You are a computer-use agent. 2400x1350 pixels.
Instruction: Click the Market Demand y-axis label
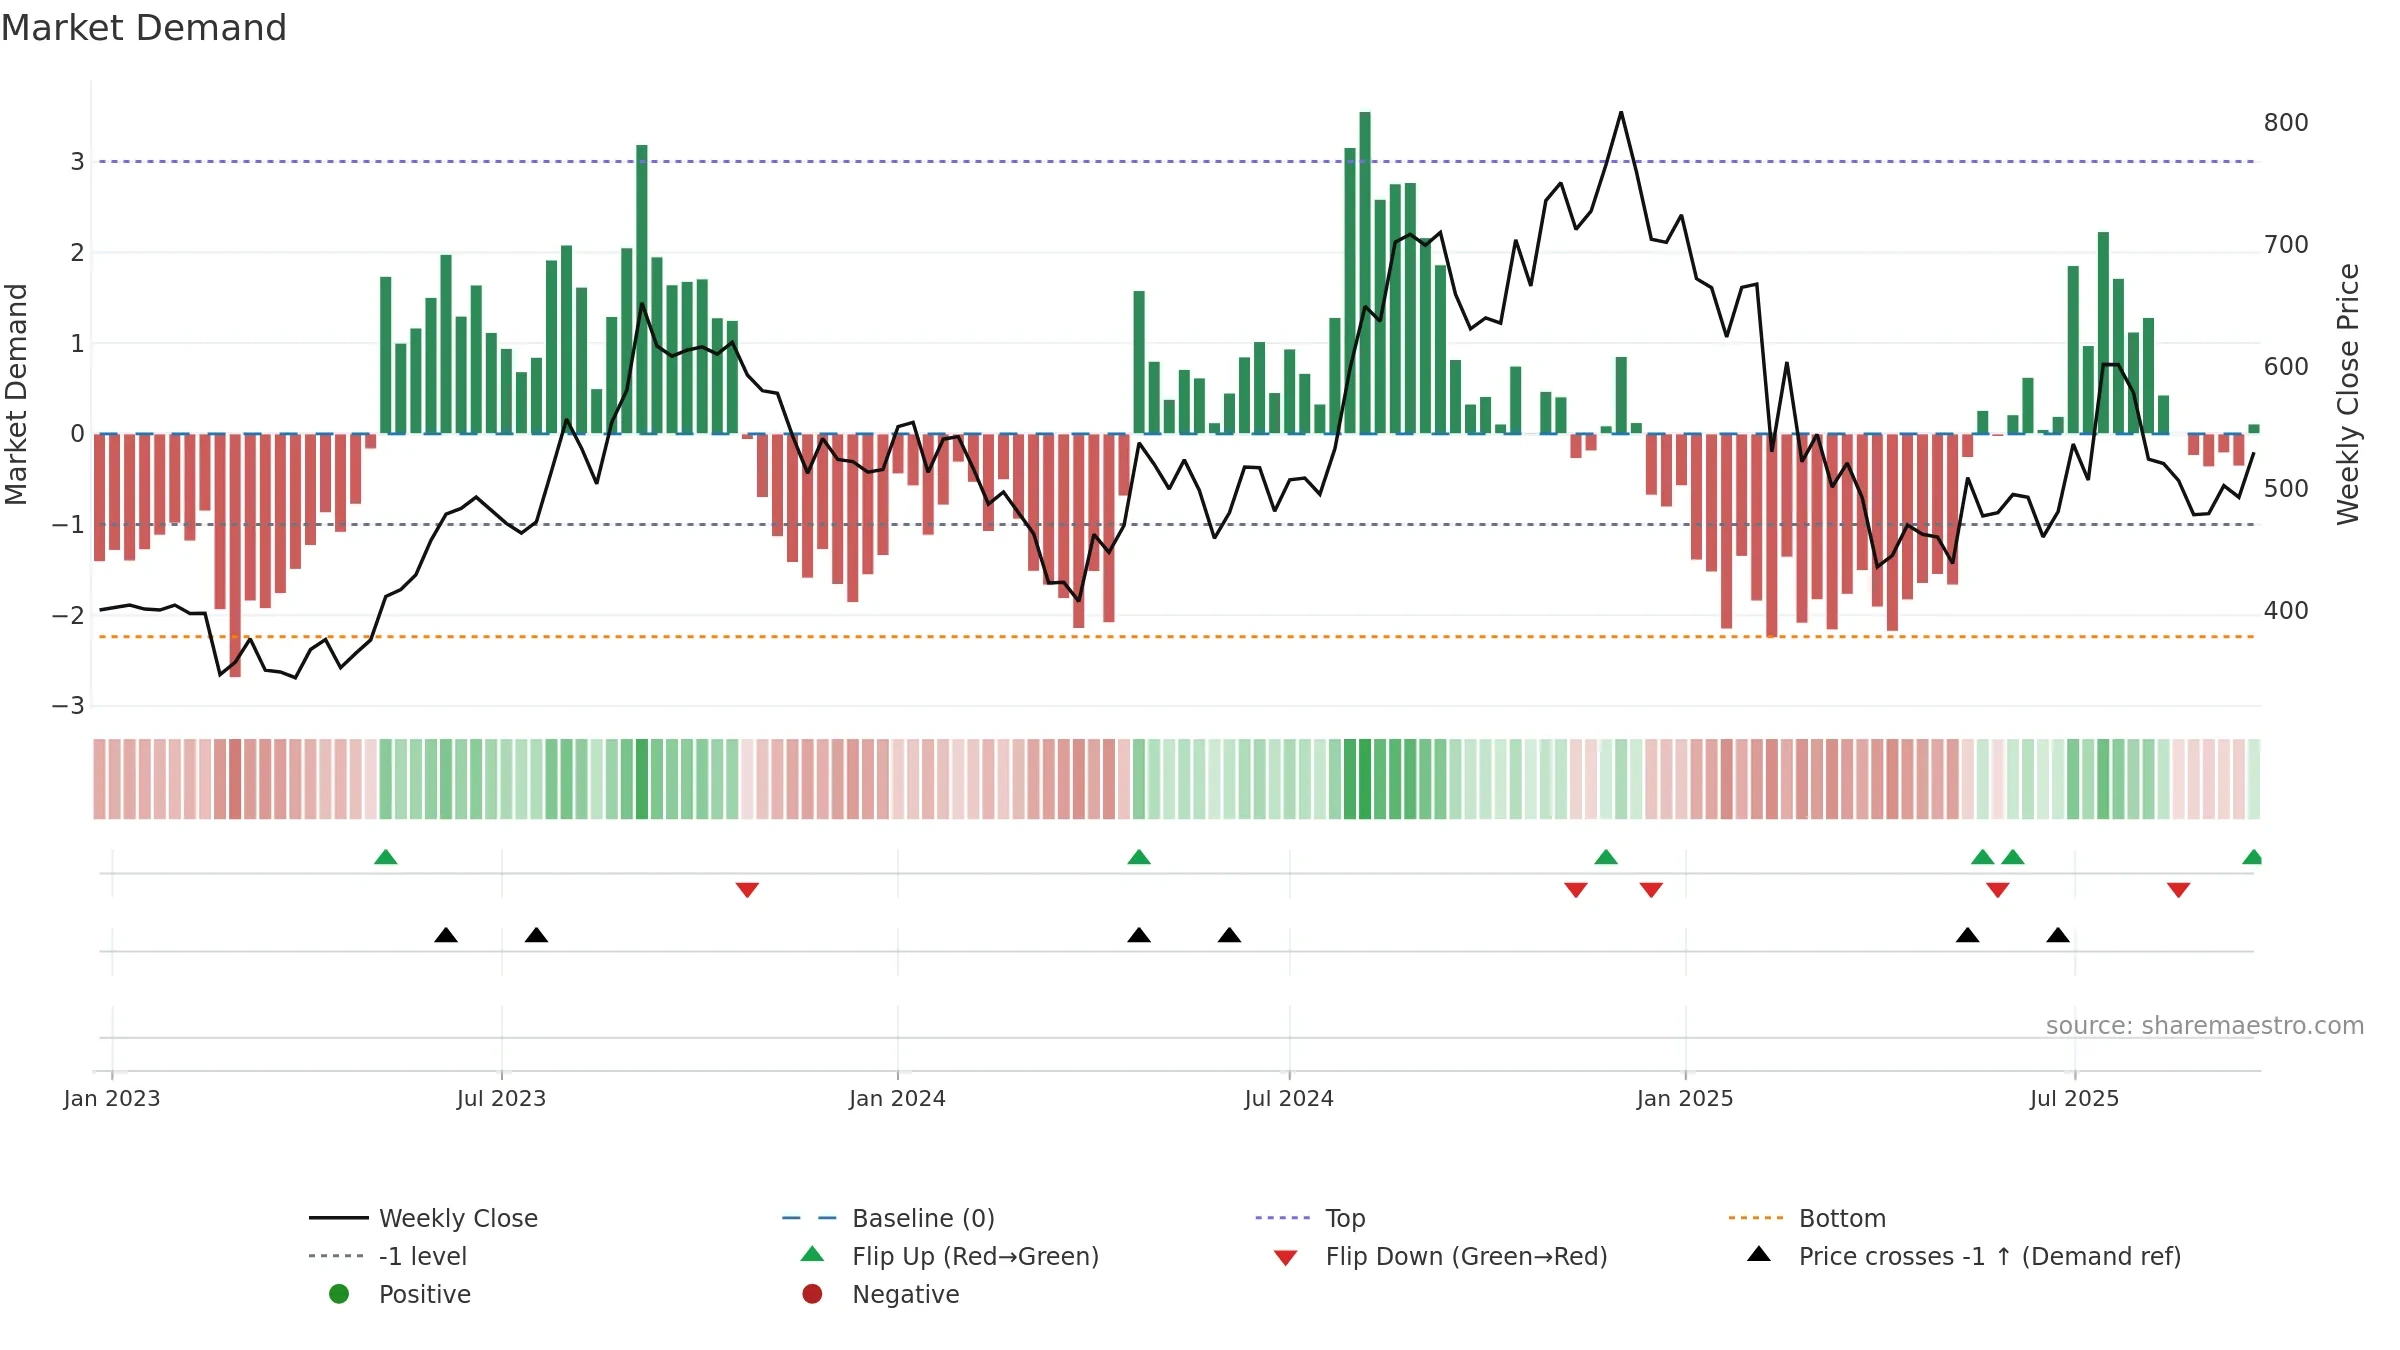[16, 394]
